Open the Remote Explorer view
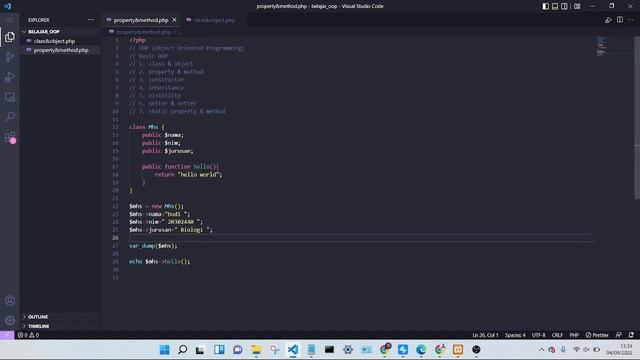Viewport: 640px width, 360px height. click(10, 97)
